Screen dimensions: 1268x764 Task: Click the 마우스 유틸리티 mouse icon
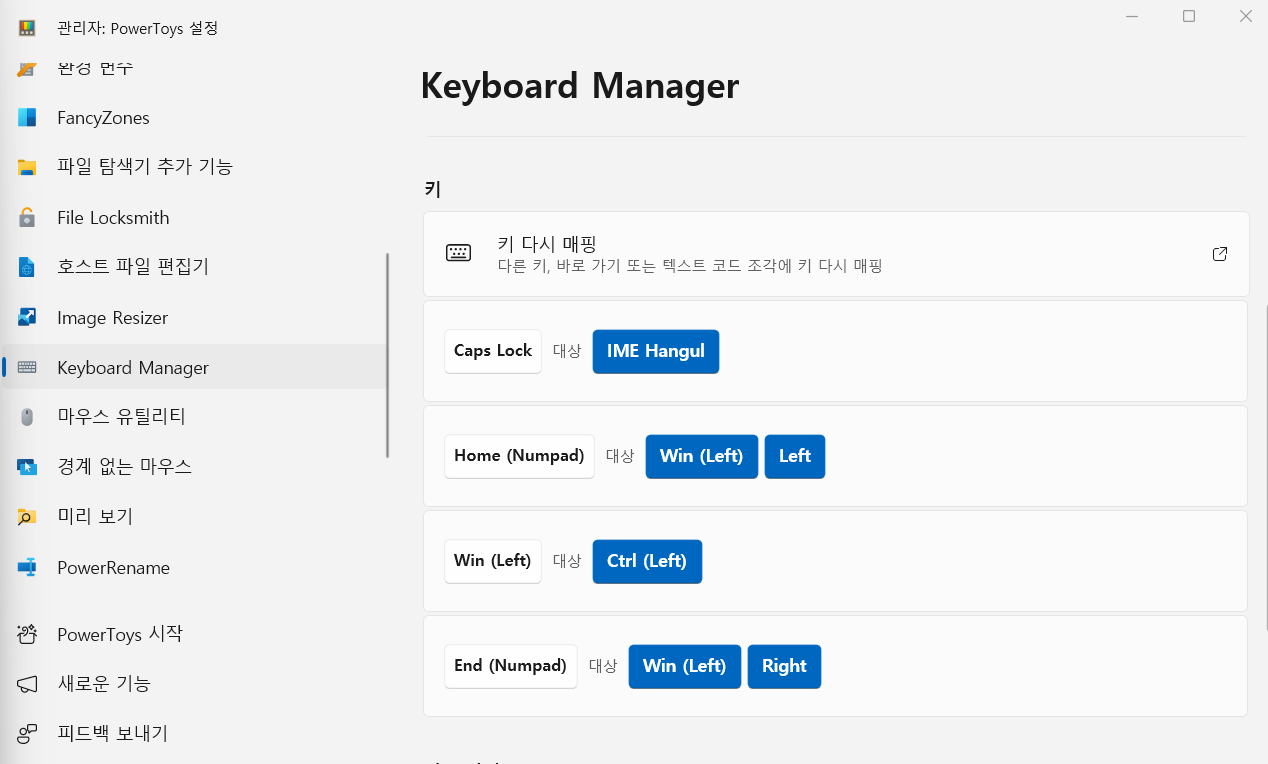(x=27, y=417)
